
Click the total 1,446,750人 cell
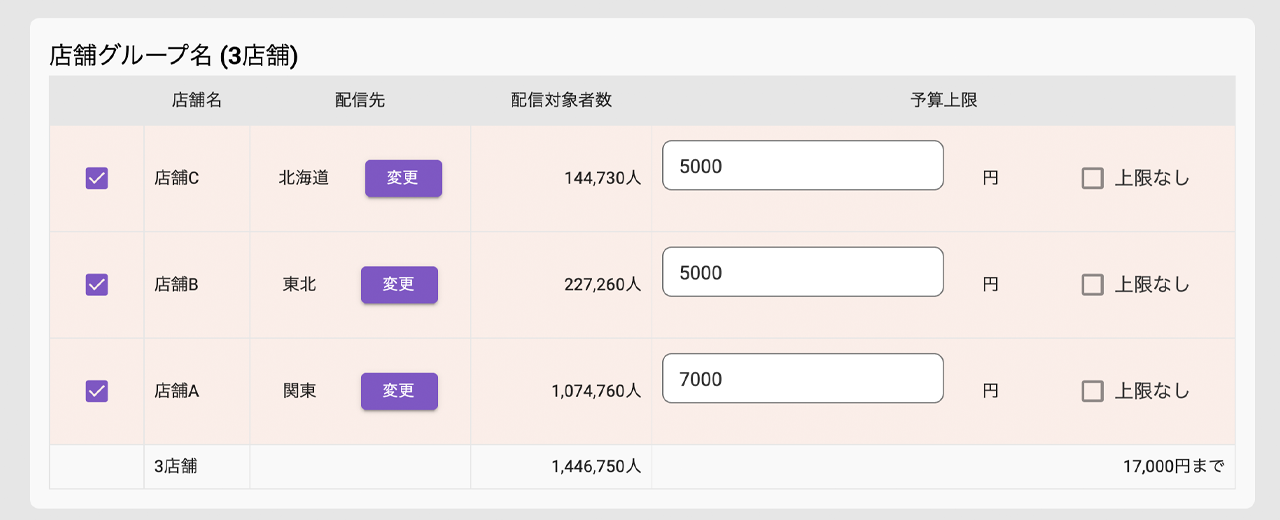tap(596, 467)
